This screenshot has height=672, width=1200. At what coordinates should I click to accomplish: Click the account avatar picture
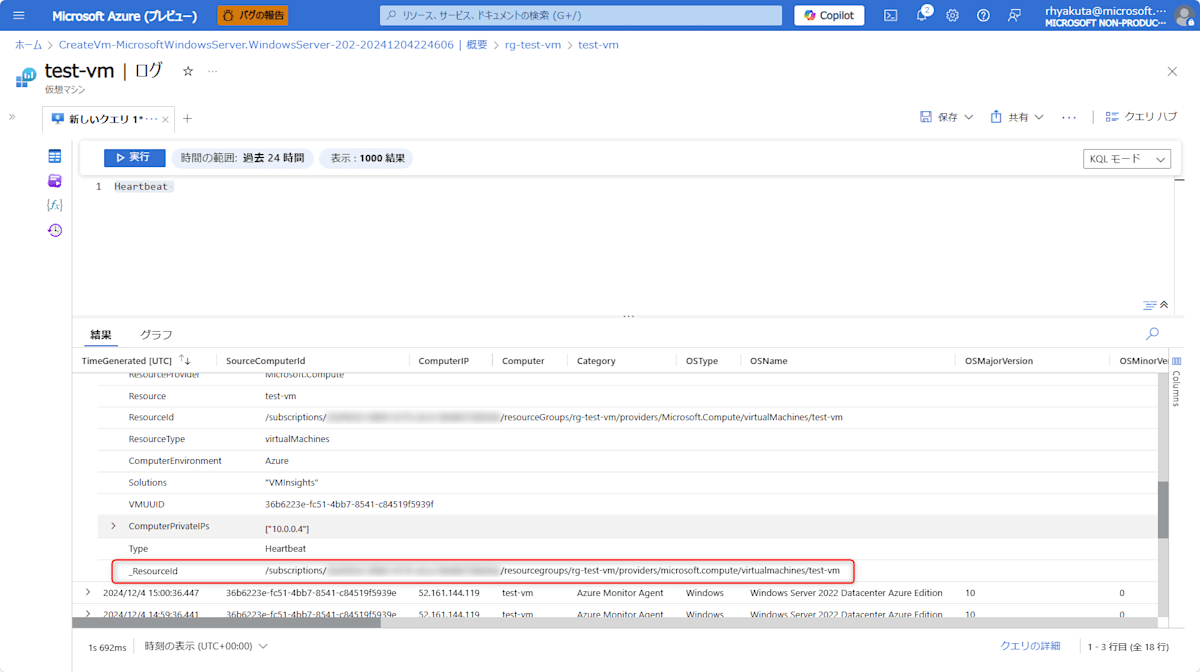(x=1184, y=15)
